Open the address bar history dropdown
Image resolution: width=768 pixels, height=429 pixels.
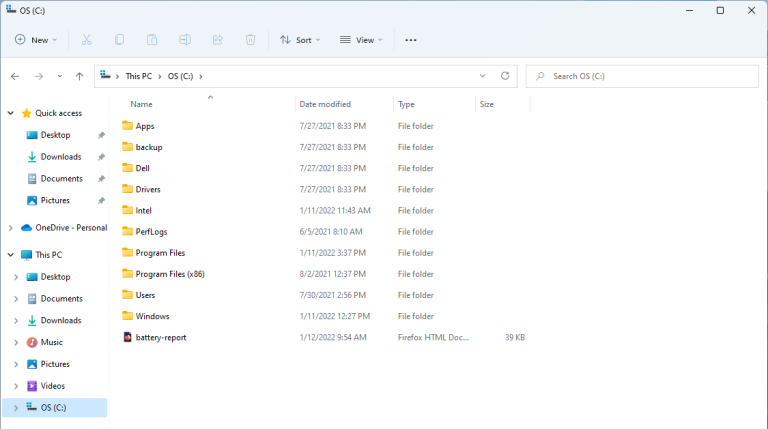(x=482, y=76)
